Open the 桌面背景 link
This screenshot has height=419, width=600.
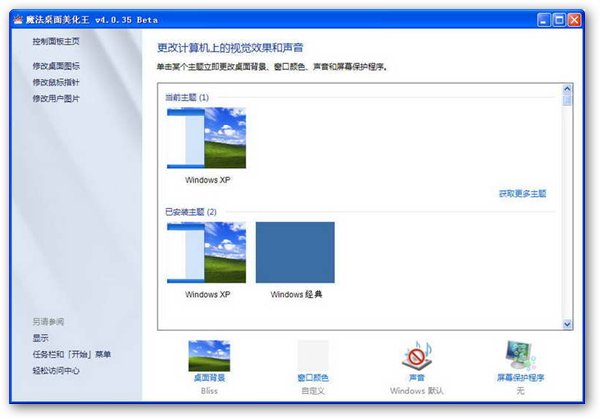tap(209, 378)
